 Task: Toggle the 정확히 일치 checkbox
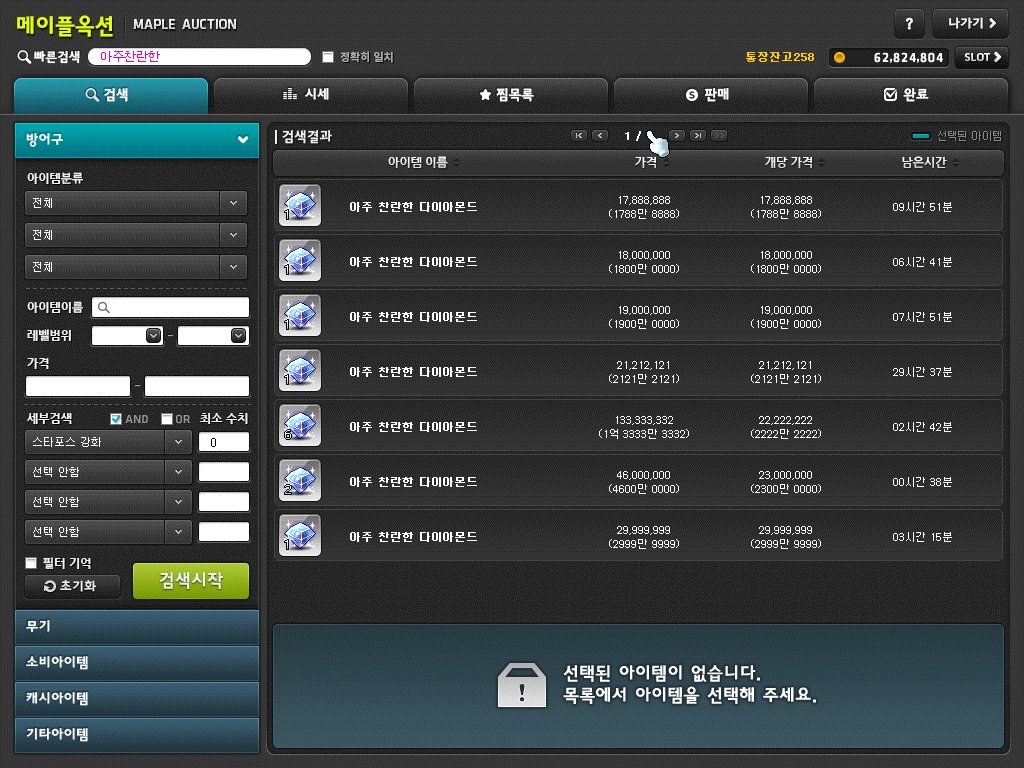click(x=328, y=57)
